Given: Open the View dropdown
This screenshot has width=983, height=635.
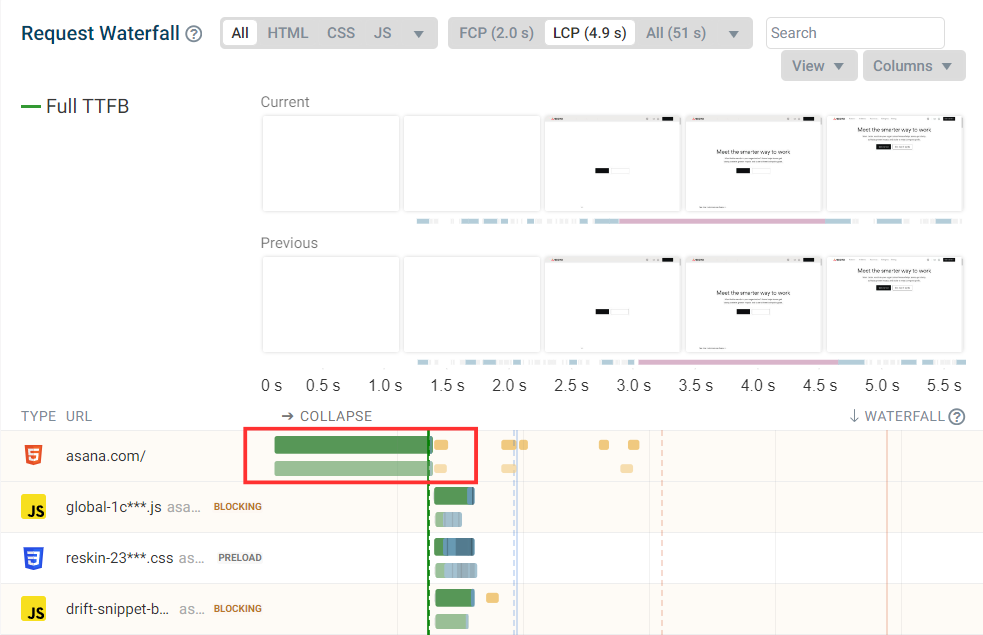Looking at the screenshot, I should 819,66.
